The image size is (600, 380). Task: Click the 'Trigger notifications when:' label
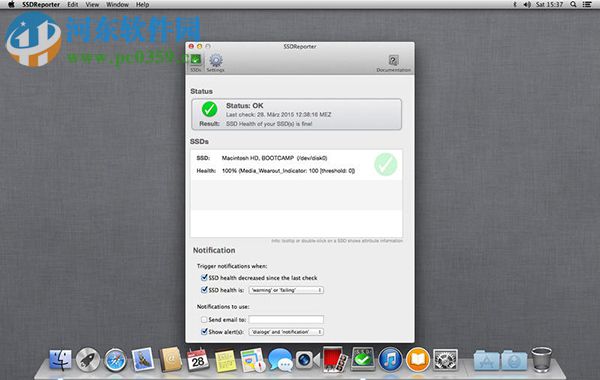click(232, 266)
